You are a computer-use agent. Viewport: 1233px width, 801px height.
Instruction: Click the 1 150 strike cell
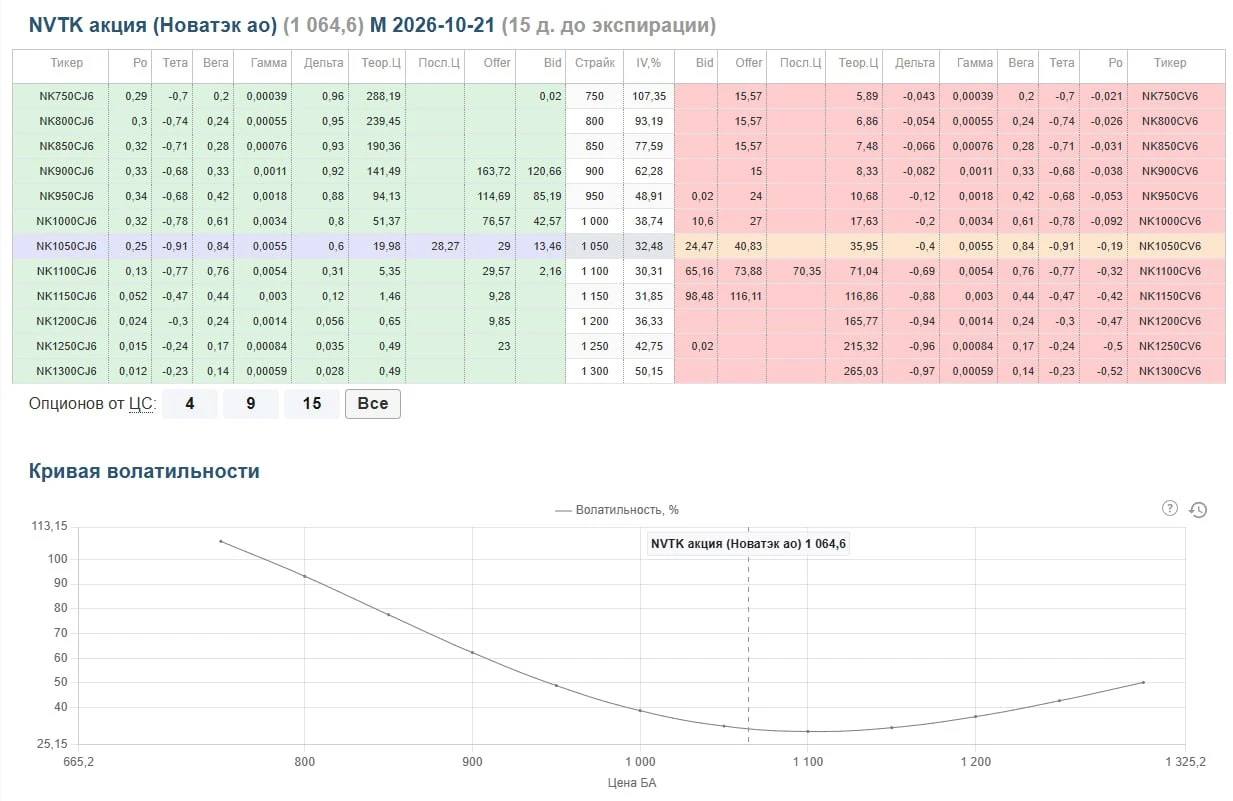click(x=595, y=296)
